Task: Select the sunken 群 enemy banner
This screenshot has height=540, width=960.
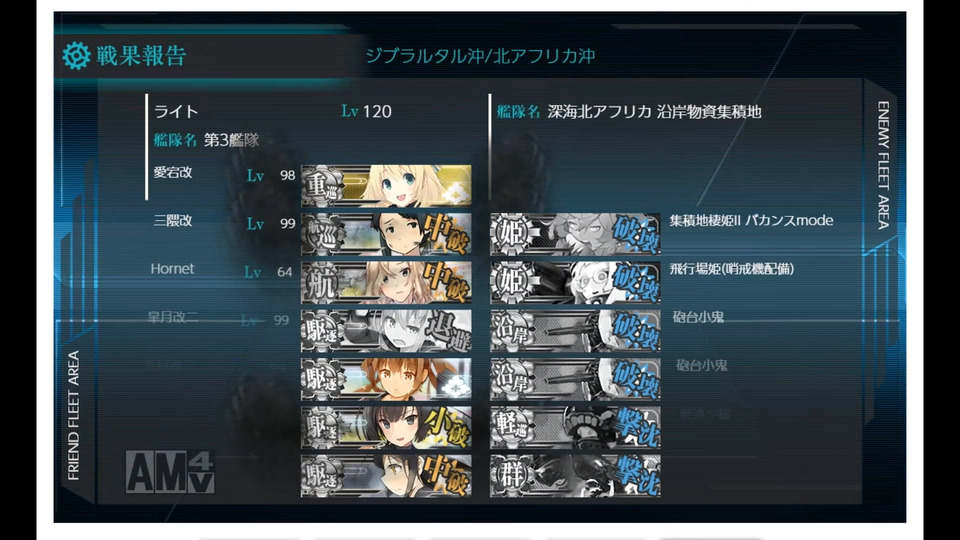Action: [576, 476]
